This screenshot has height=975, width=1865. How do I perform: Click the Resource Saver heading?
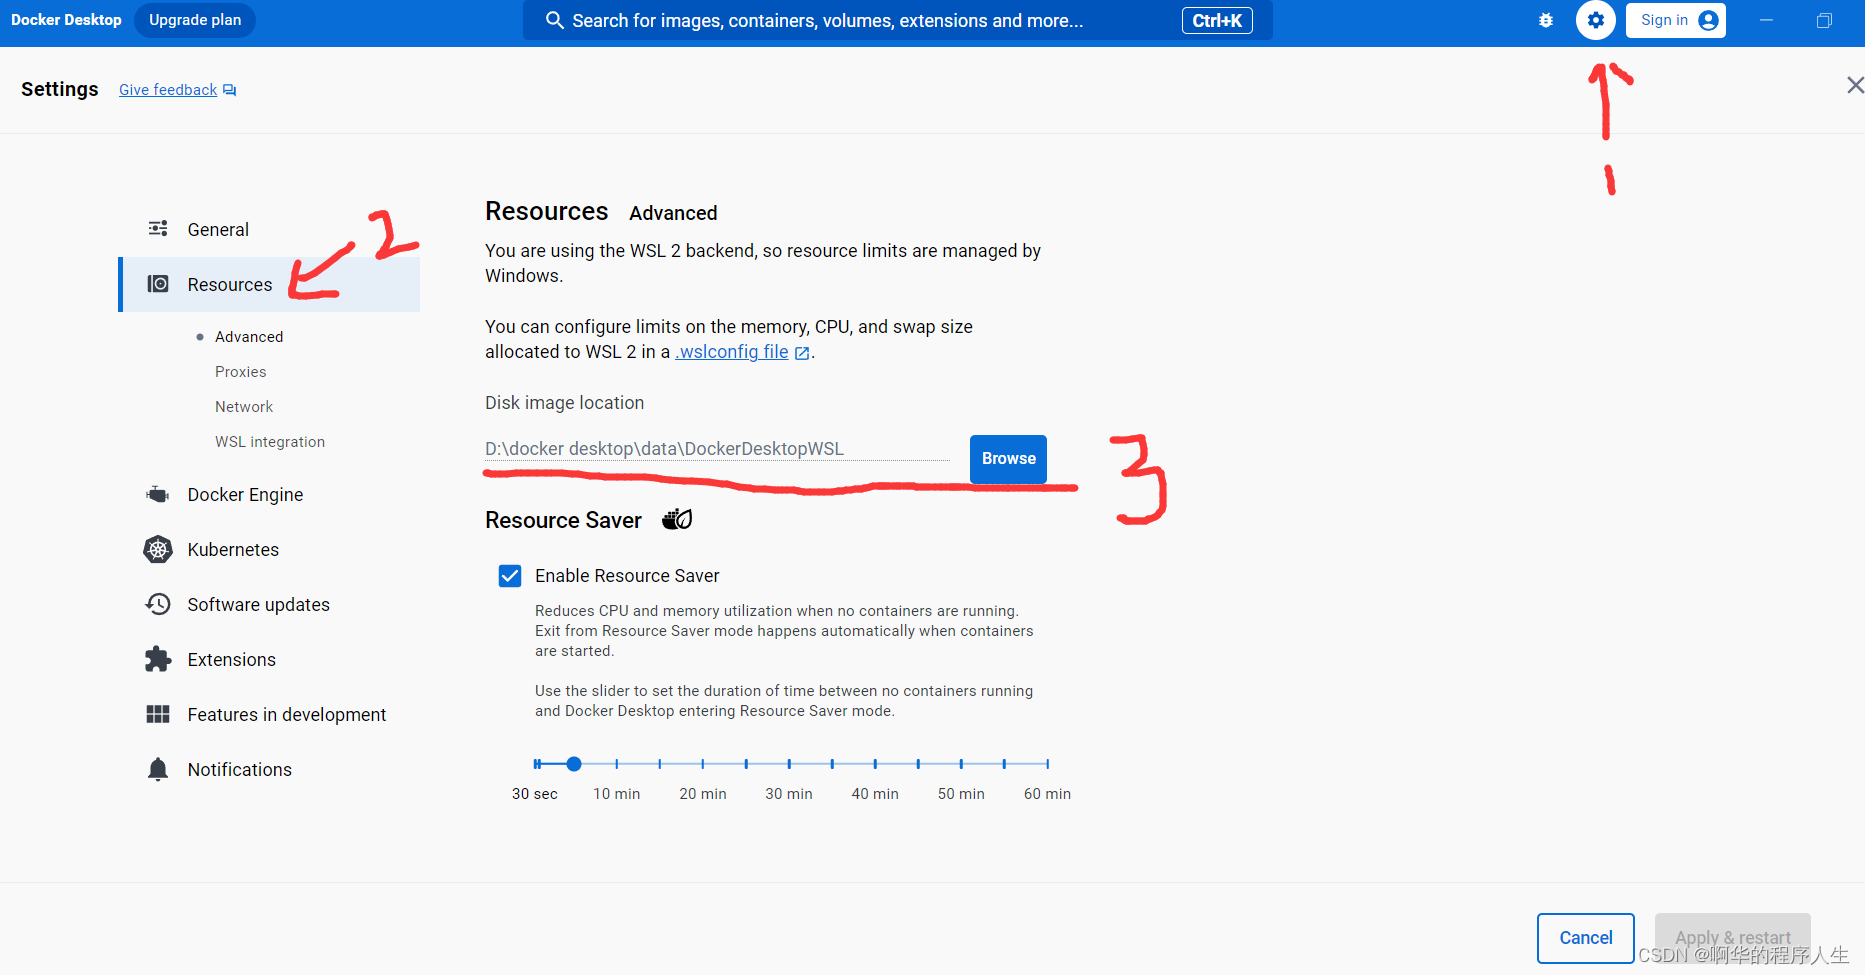point(563,520)
